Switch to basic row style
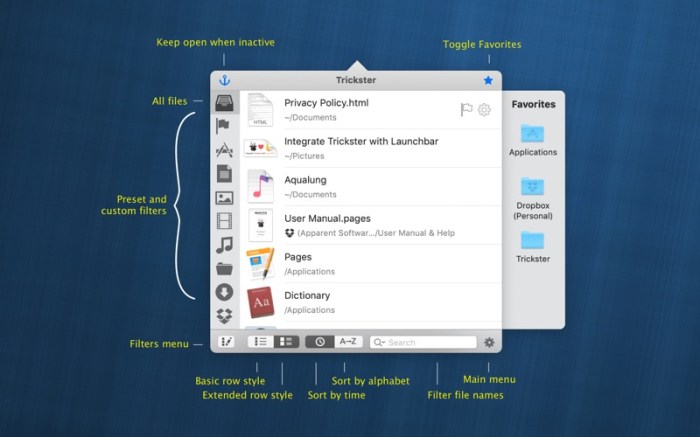This screenshot has height=437, width=700. point(261,342)
